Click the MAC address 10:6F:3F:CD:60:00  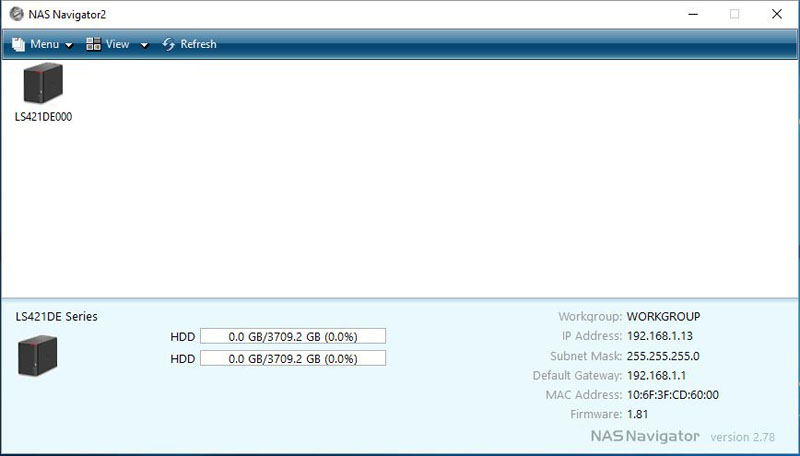672,395
